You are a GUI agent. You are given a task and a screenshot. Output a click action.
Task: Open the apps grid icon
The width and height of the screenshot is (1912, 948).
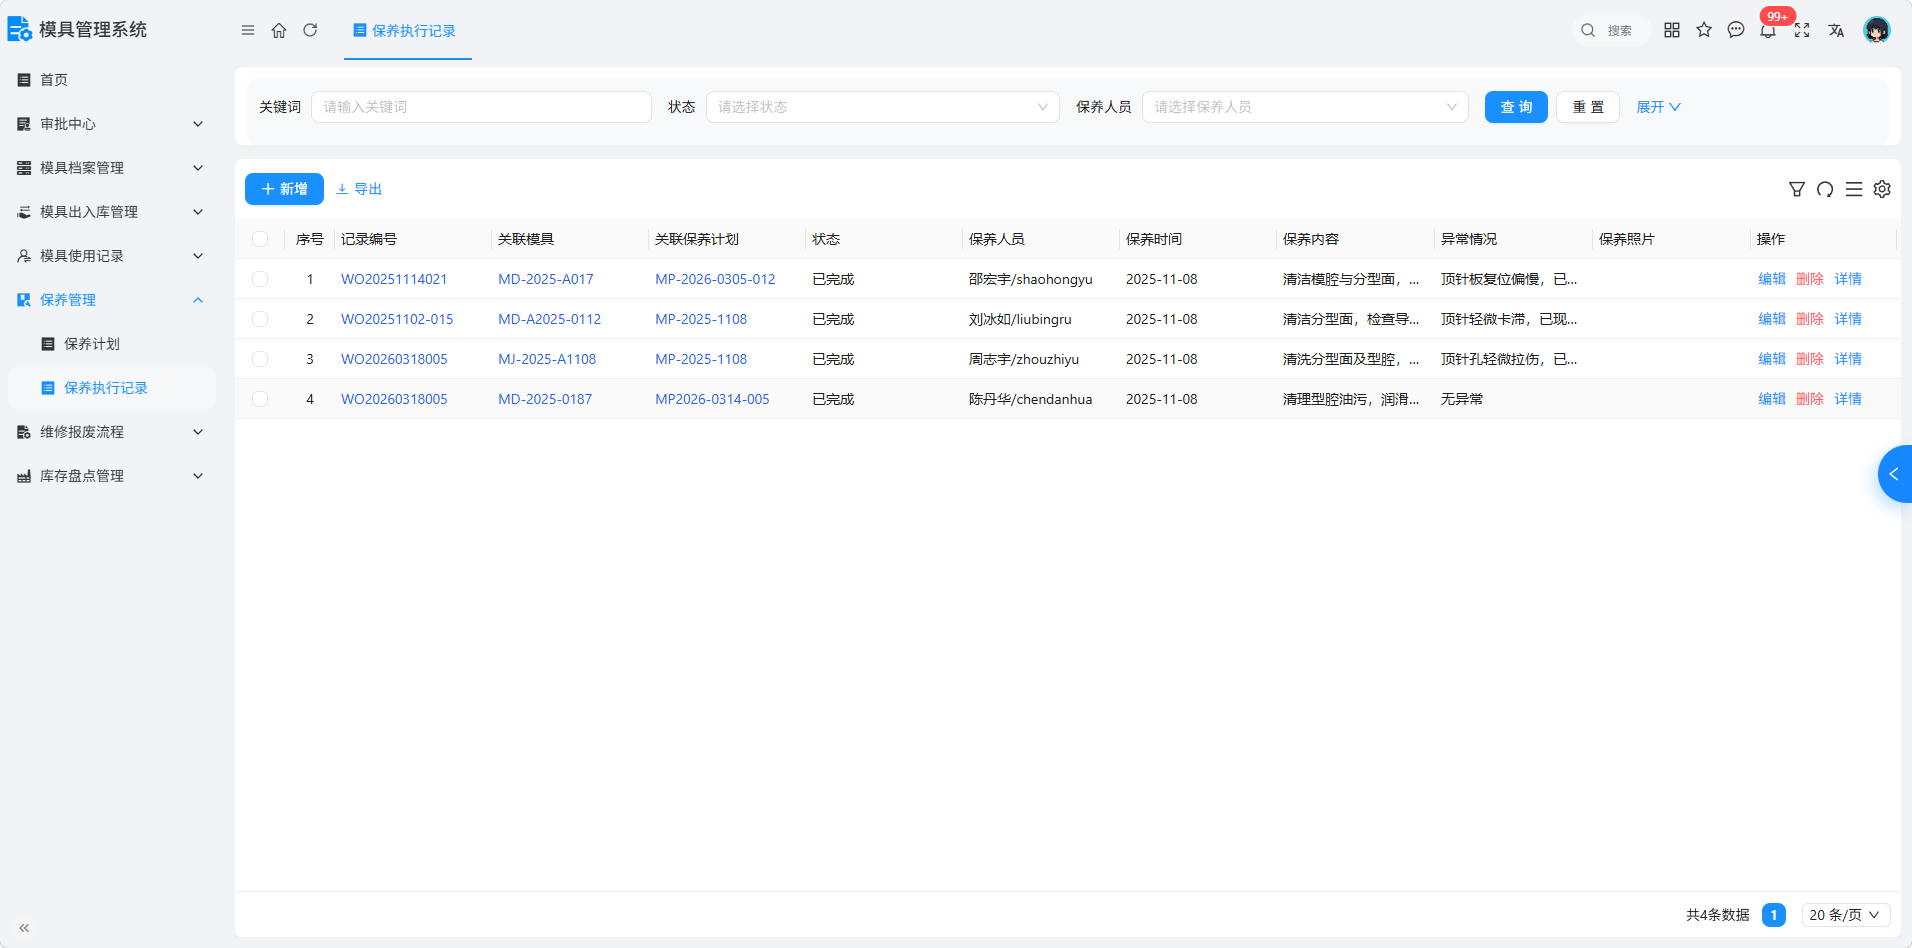pos(1672,30)
